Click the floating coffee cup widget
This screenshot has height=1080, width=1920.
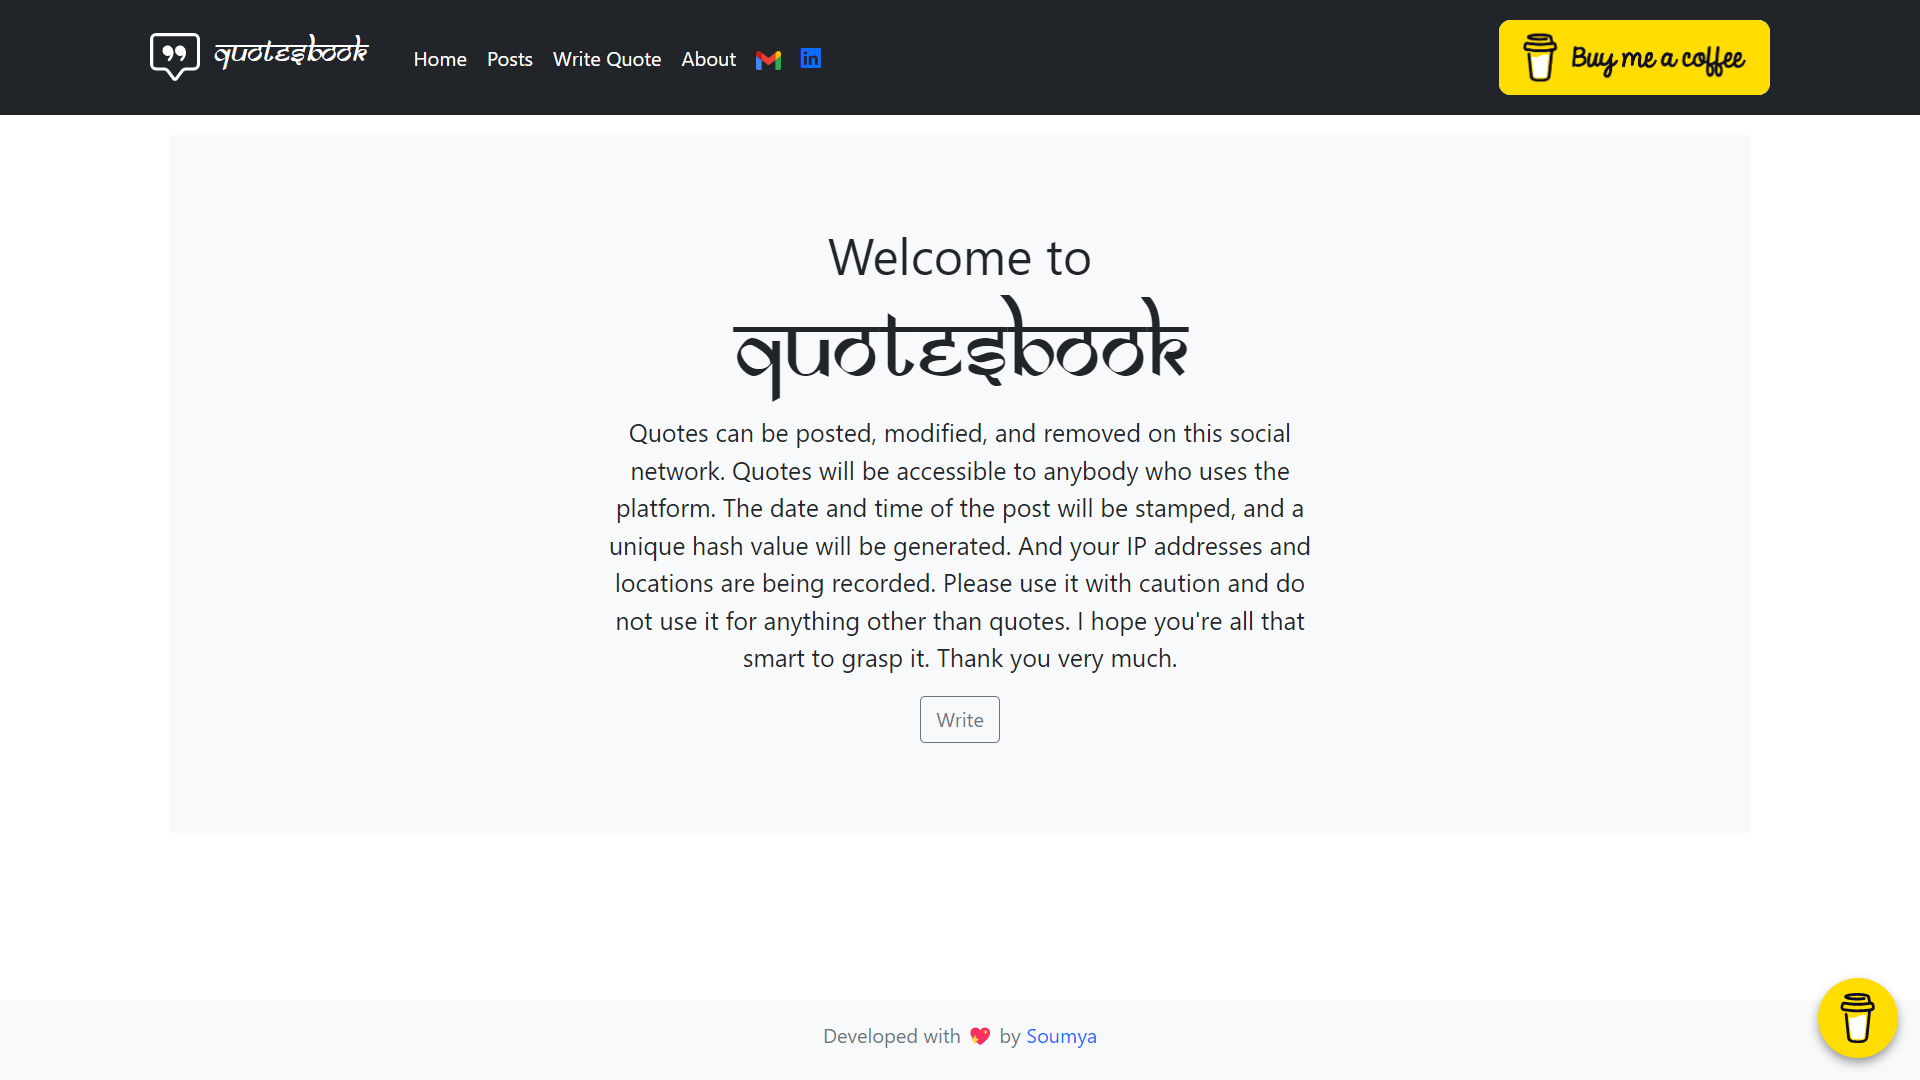(x=1857, y=1018)
